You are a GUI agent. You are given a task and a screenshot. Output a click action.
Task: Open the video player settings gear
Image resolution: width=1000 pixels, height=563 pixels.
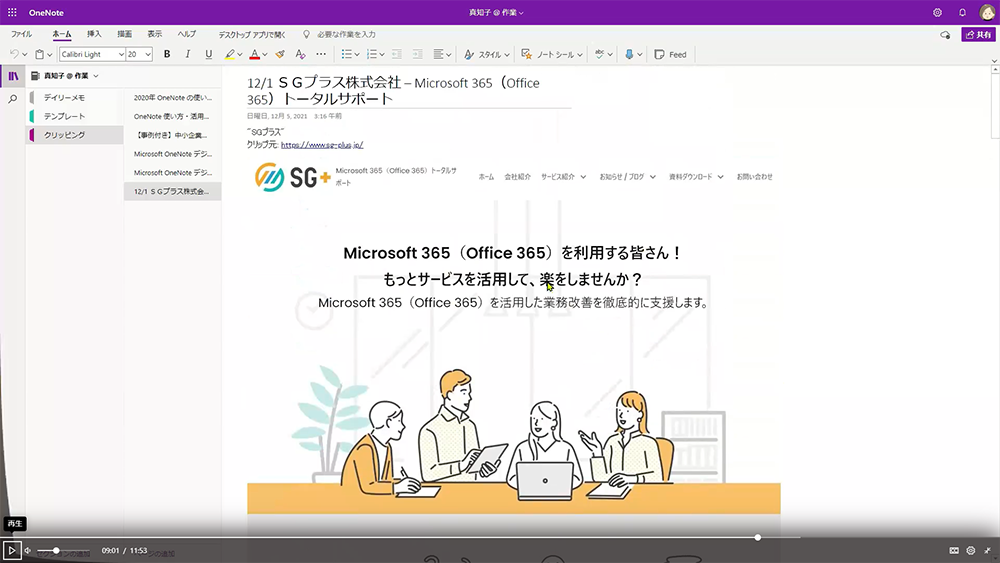click(x=971, y=550)
